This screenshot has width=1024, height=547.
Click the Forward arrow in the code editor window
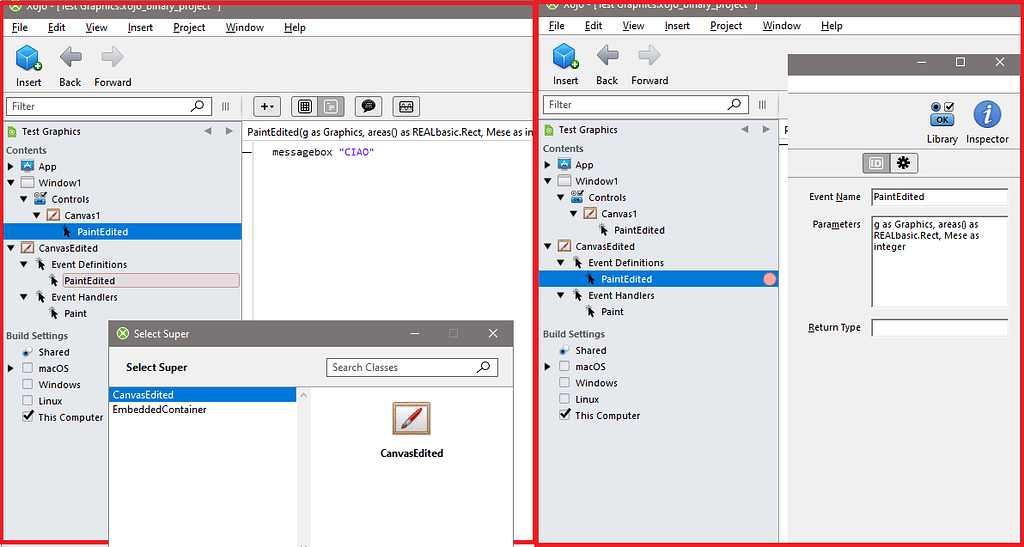pyautogui.click(x=112, y=57)
